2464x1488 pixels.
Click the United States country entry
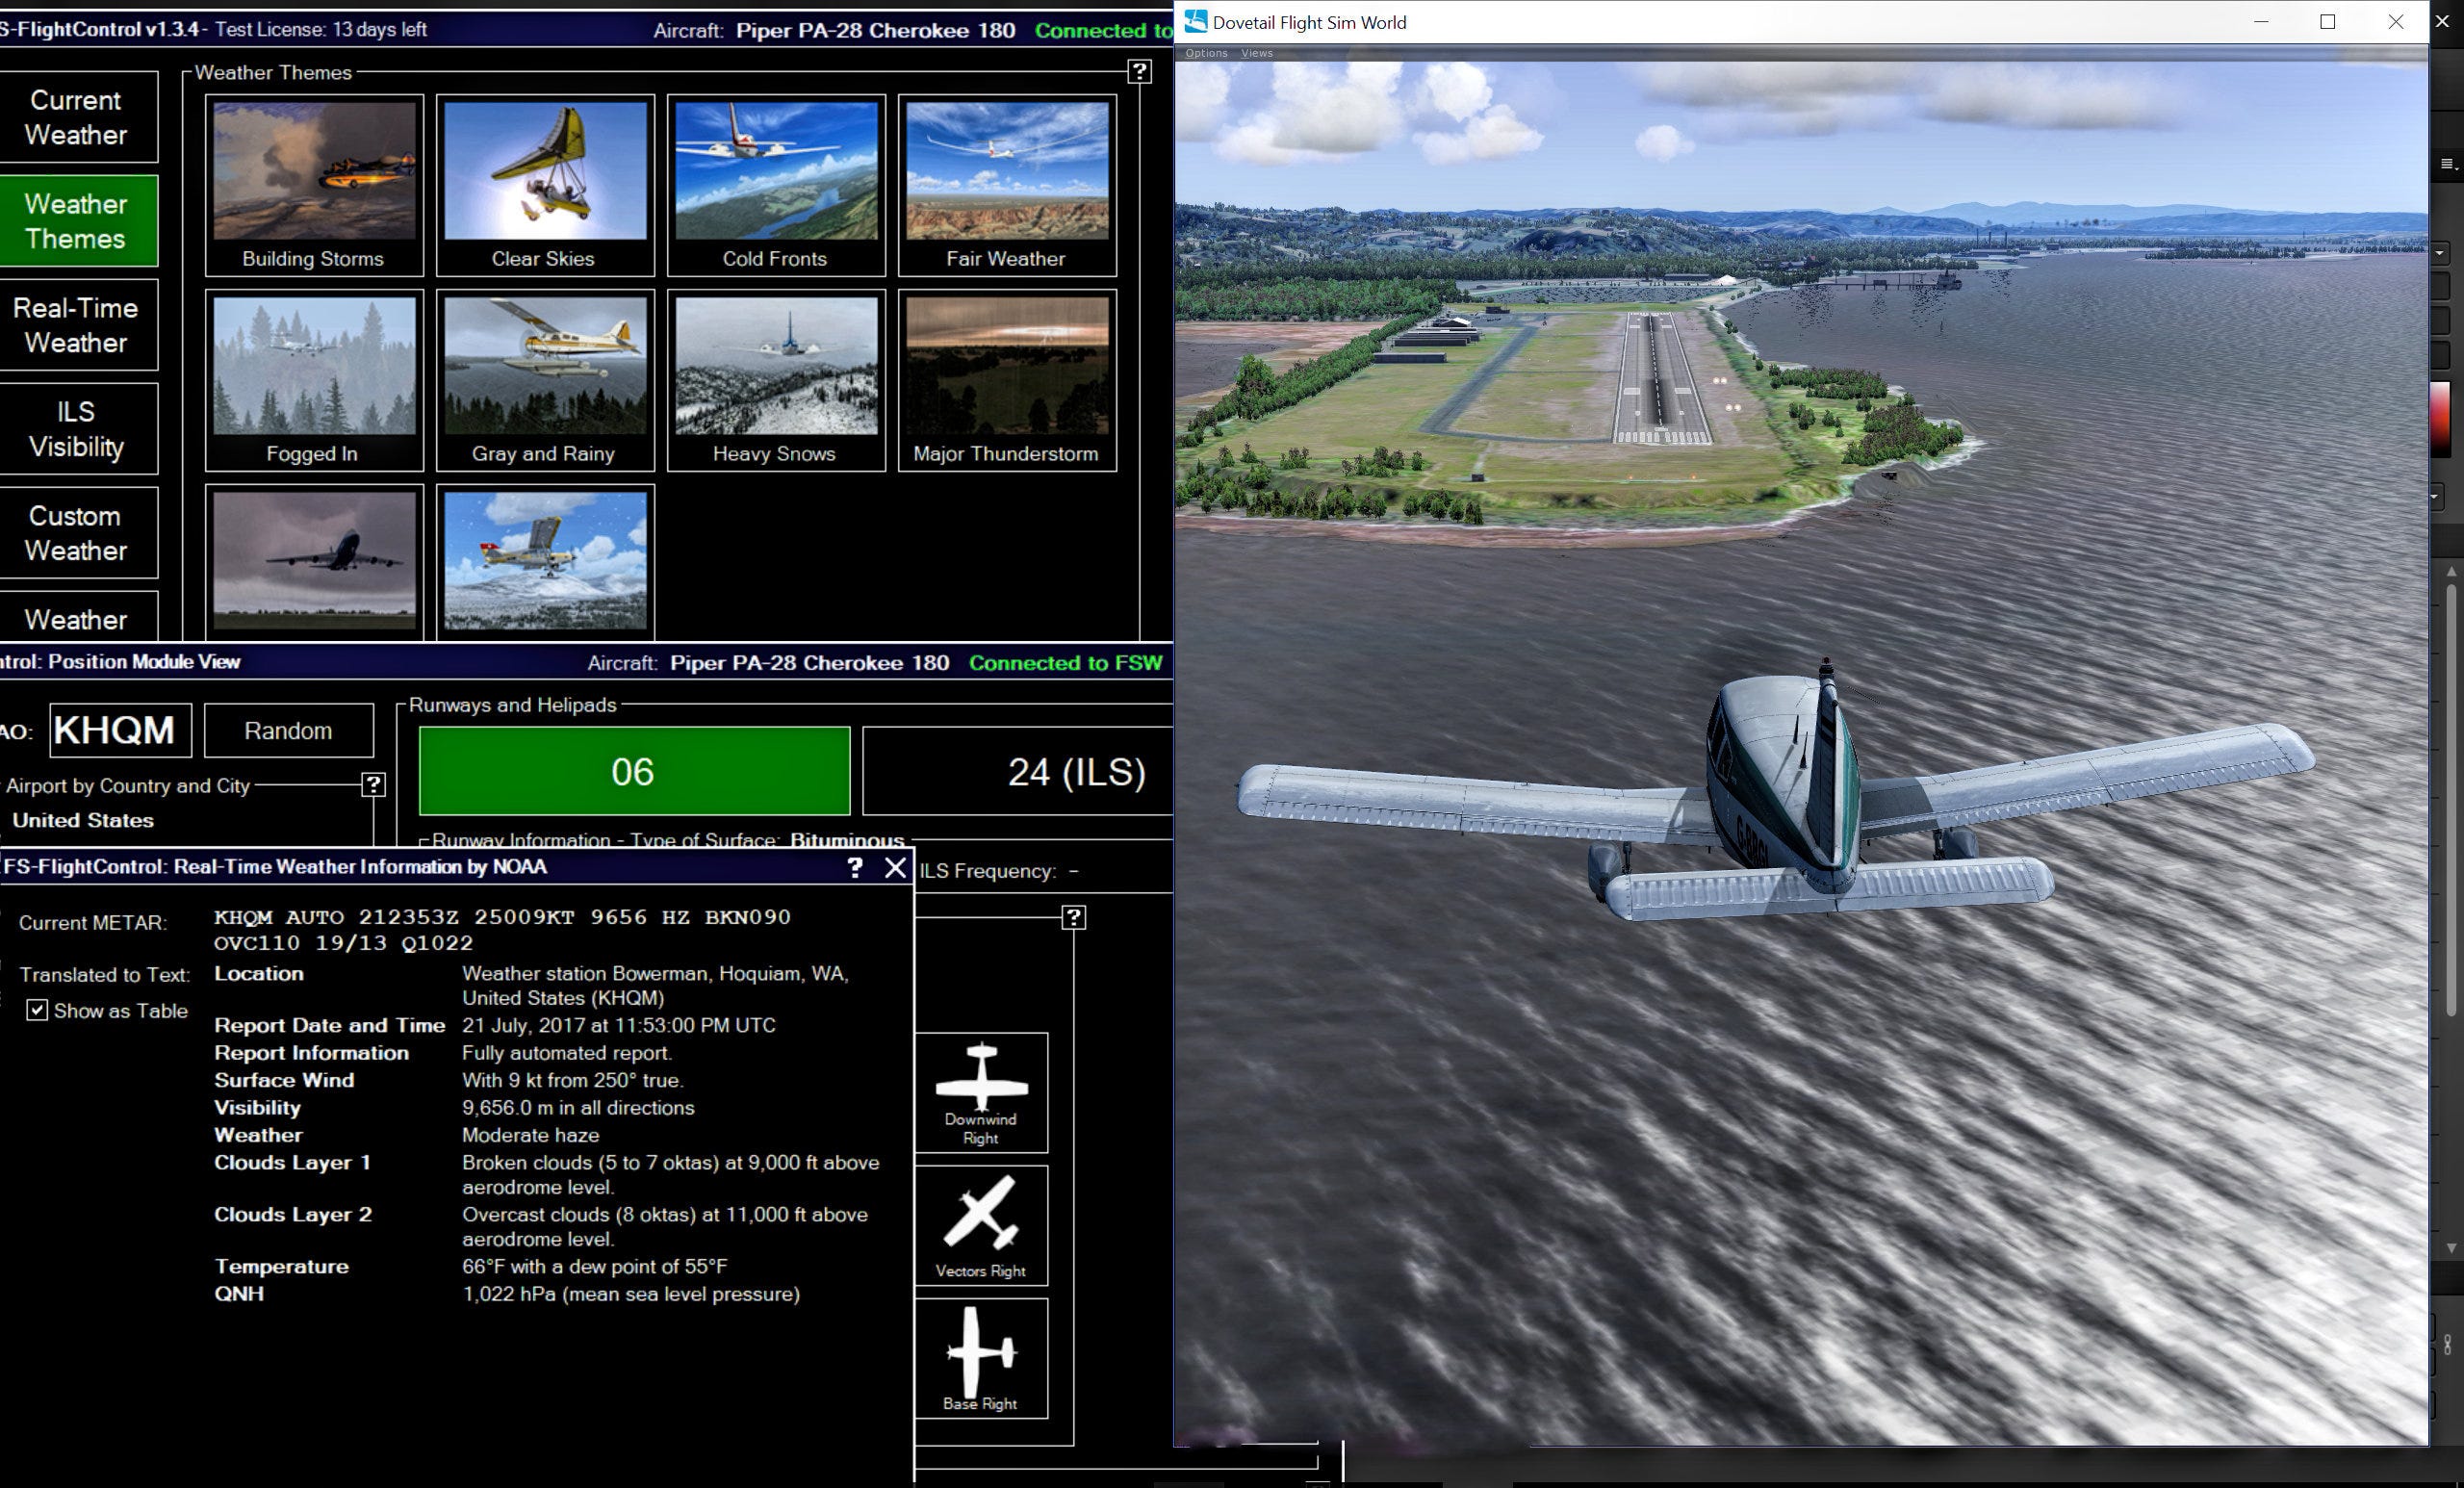click(83, 820)
